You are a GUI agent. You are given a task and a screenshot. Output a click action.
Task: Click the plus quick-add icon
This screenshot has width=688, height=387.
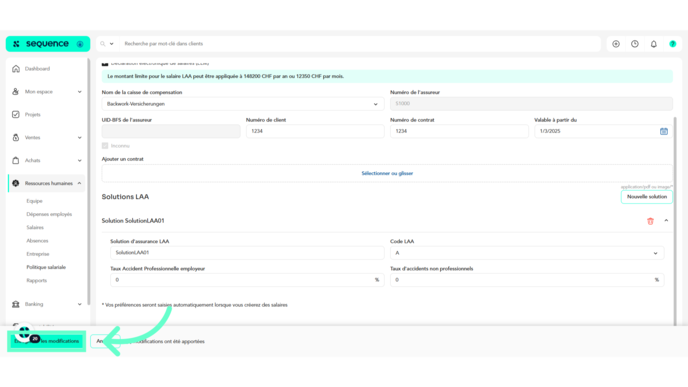pyautogui.click(x=616, y=44)
